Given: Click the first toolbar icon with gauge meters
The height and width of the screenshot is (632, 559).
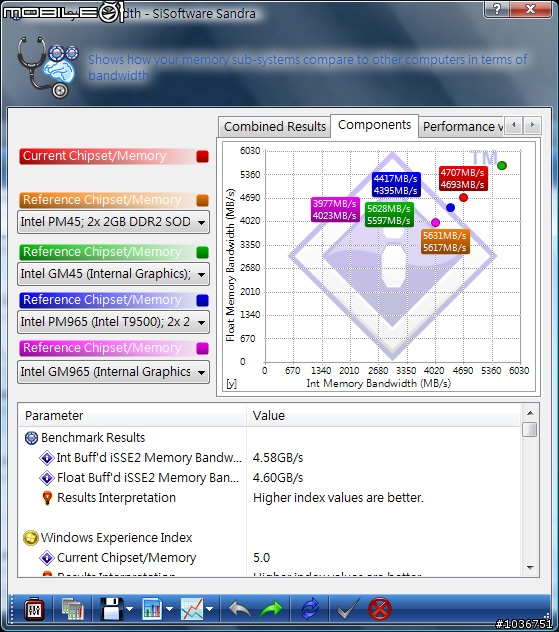Looking at the screenshot, I should click(34, 609).
